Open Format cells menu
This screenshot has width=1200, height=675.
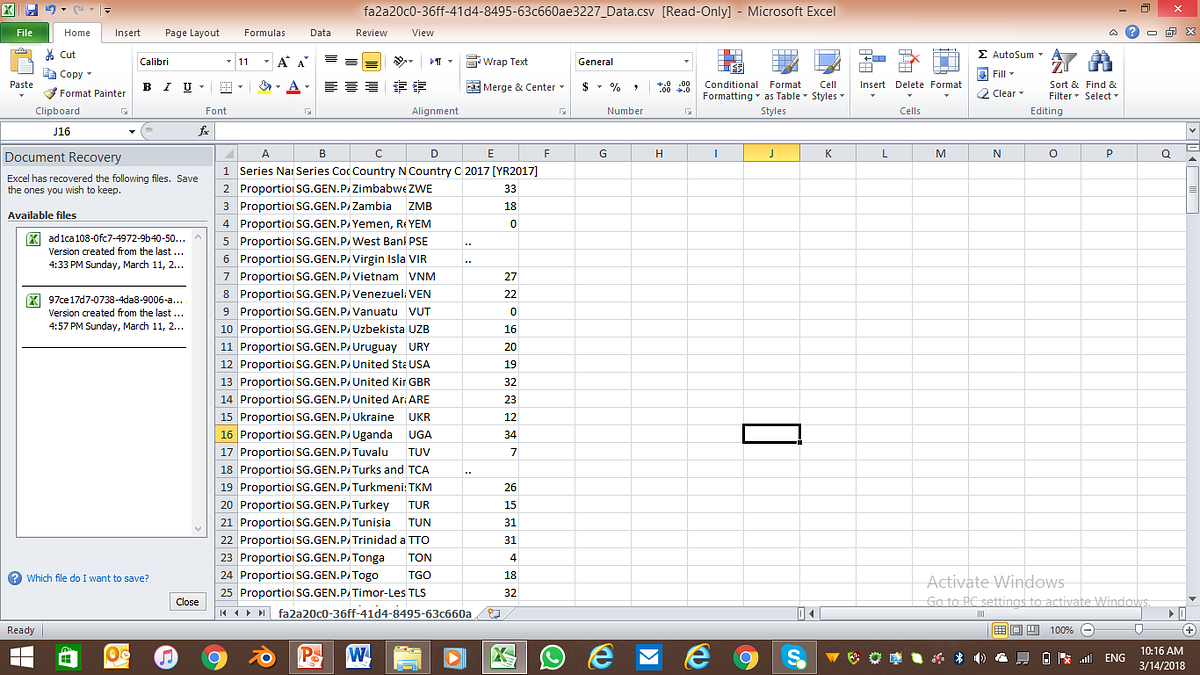point(946,75)
